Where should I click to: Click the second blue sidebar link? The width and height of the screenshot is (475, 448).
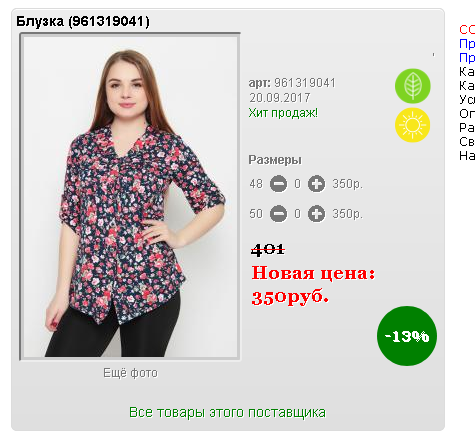pos(467,58)
